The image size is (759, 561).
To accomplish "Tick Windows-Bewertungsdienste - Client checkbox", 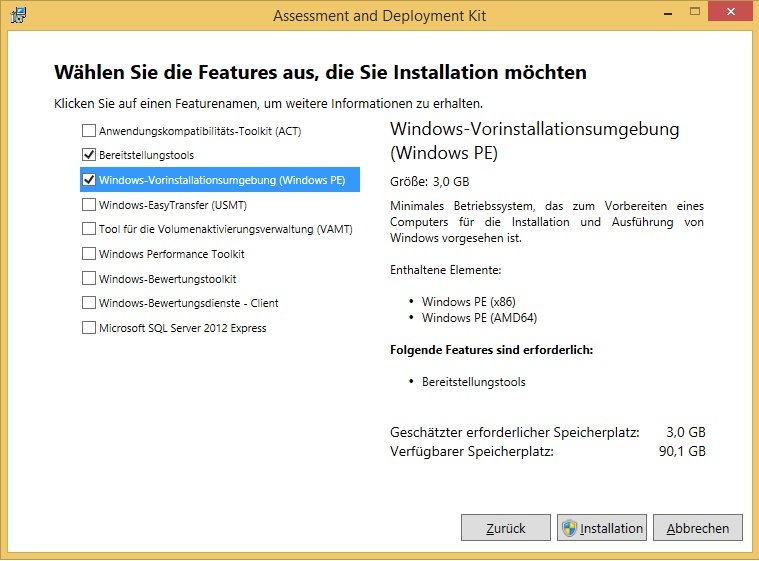I will 89,303.
